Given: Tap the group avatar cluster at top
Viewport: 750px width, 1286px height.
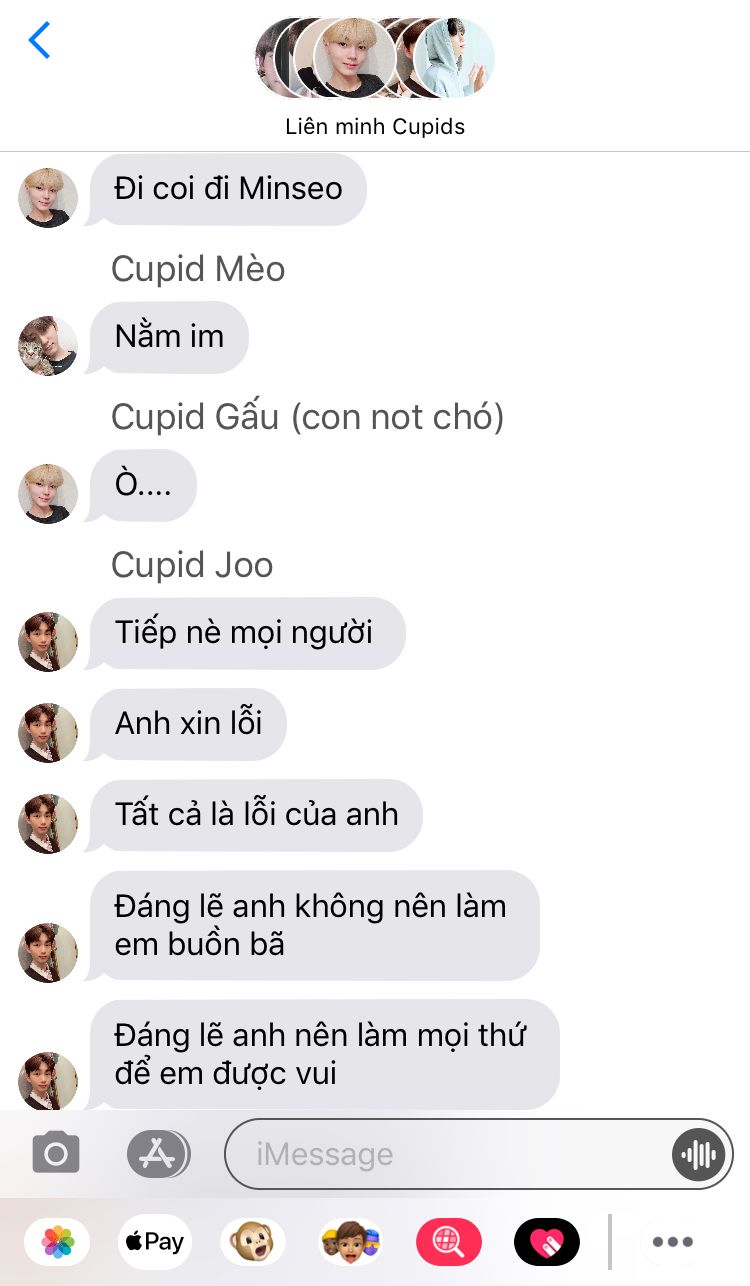Looking at the screenshot, I should click(x=375, y=57).
